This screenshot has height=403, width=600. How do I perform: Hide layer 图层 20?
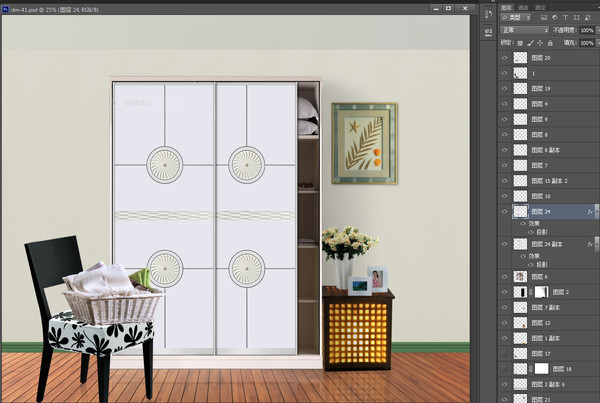click(504, 57)
